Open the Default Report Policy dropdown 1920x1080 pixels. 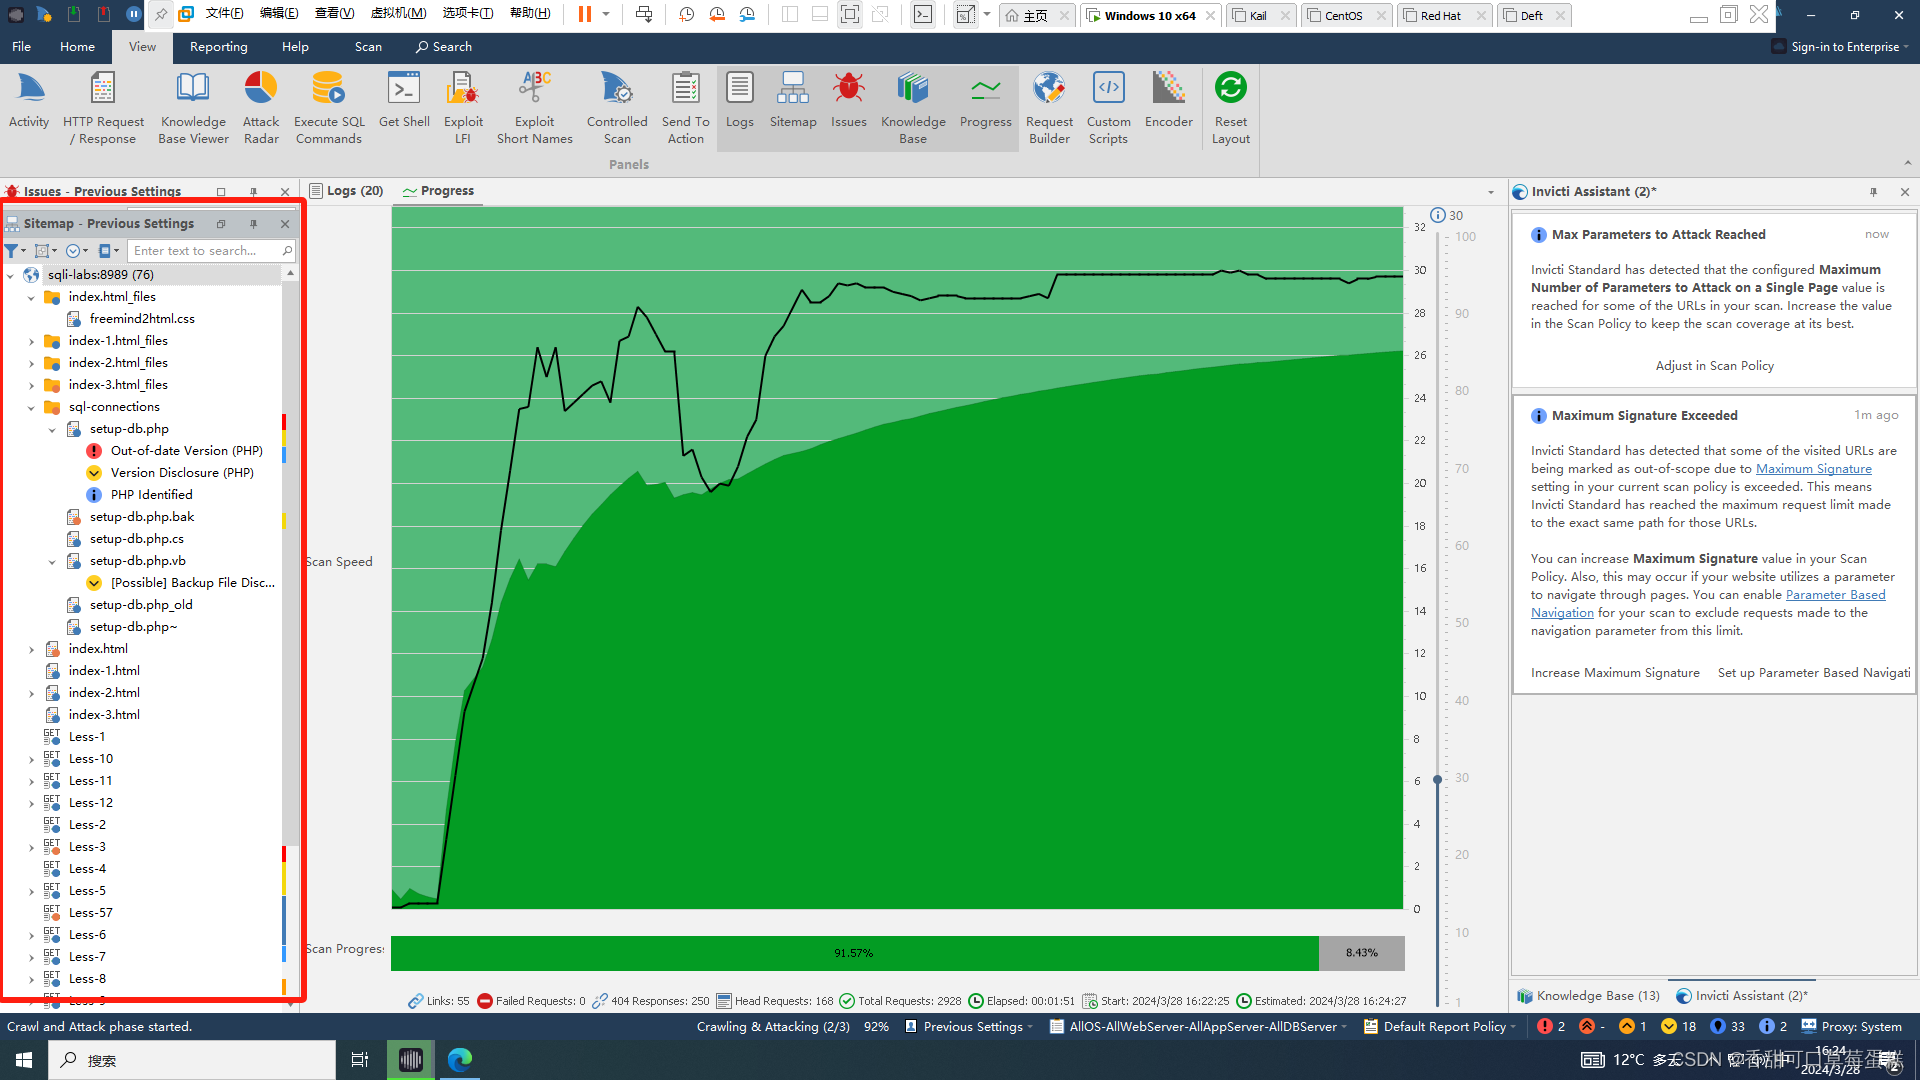point(1443,1026)
